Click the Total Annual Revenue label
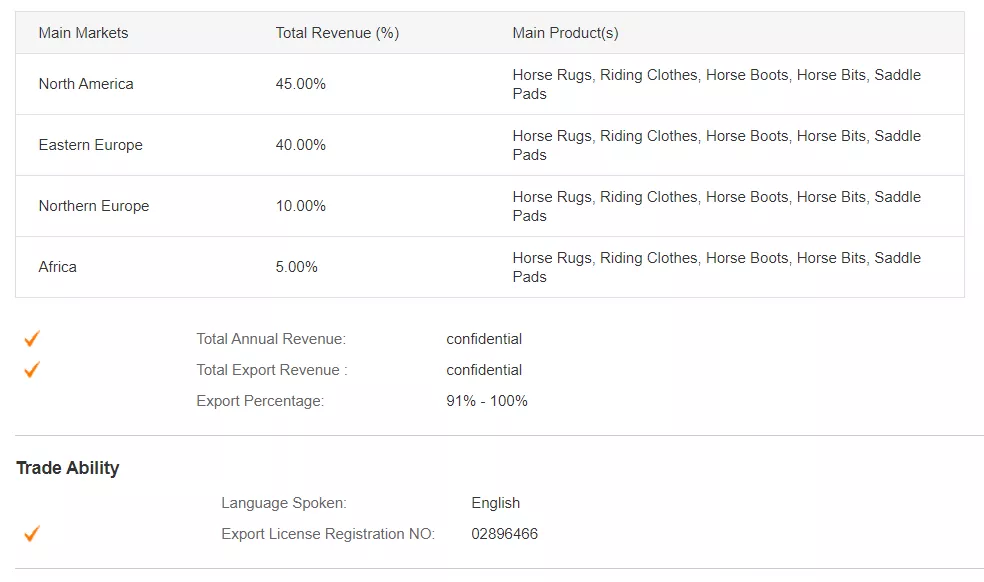The image size is (984, 582). [271, 339]
